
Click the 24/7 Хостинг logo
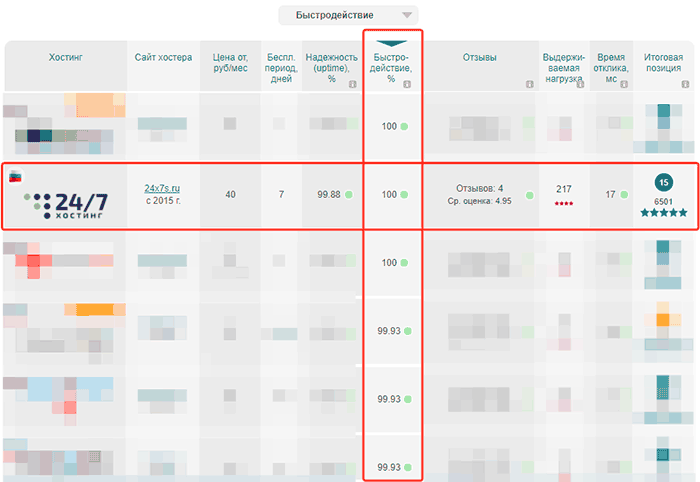click(x=66, y=205)
